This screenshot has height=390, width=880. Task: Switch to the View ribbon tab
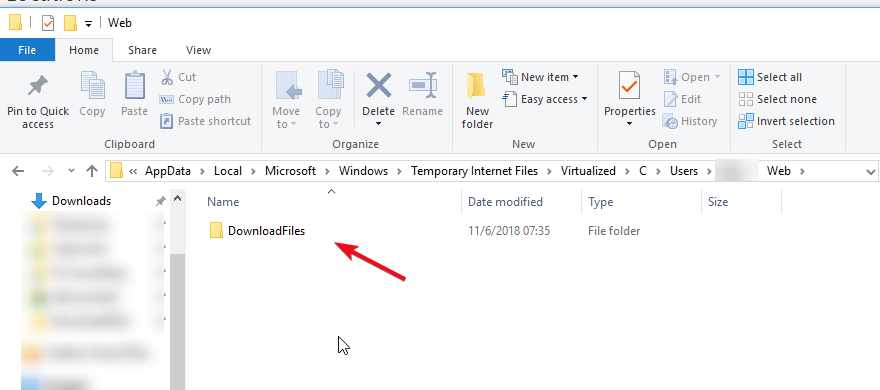pyautogui.click(x=198, y=50)
